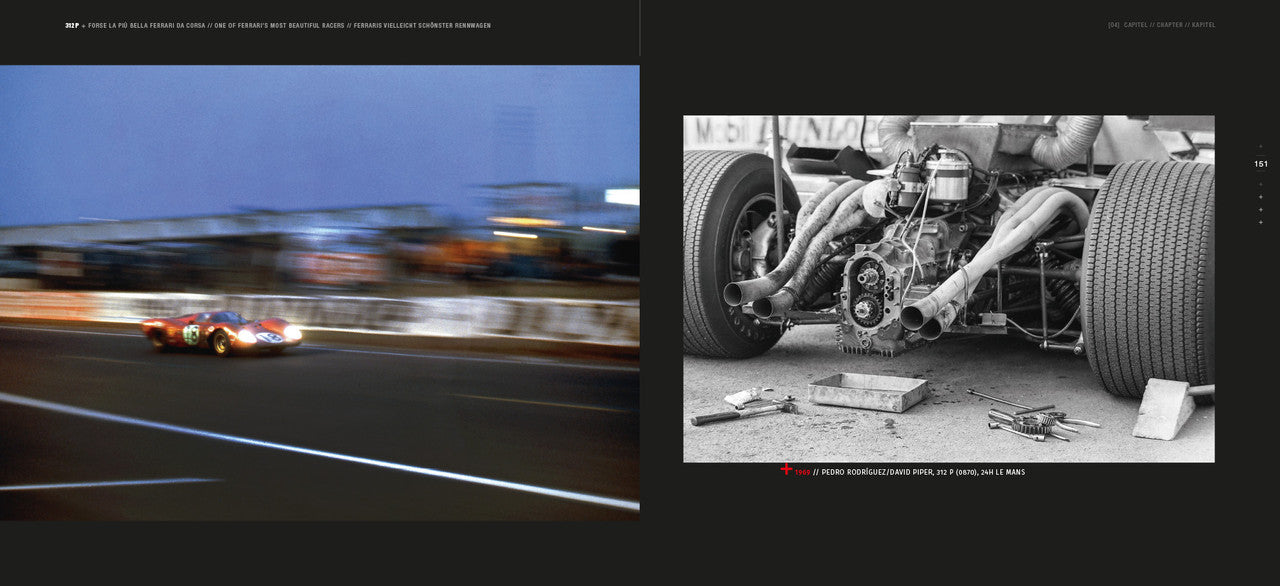Select the topmost plus symbol above page number 151

pos(1261,146)
